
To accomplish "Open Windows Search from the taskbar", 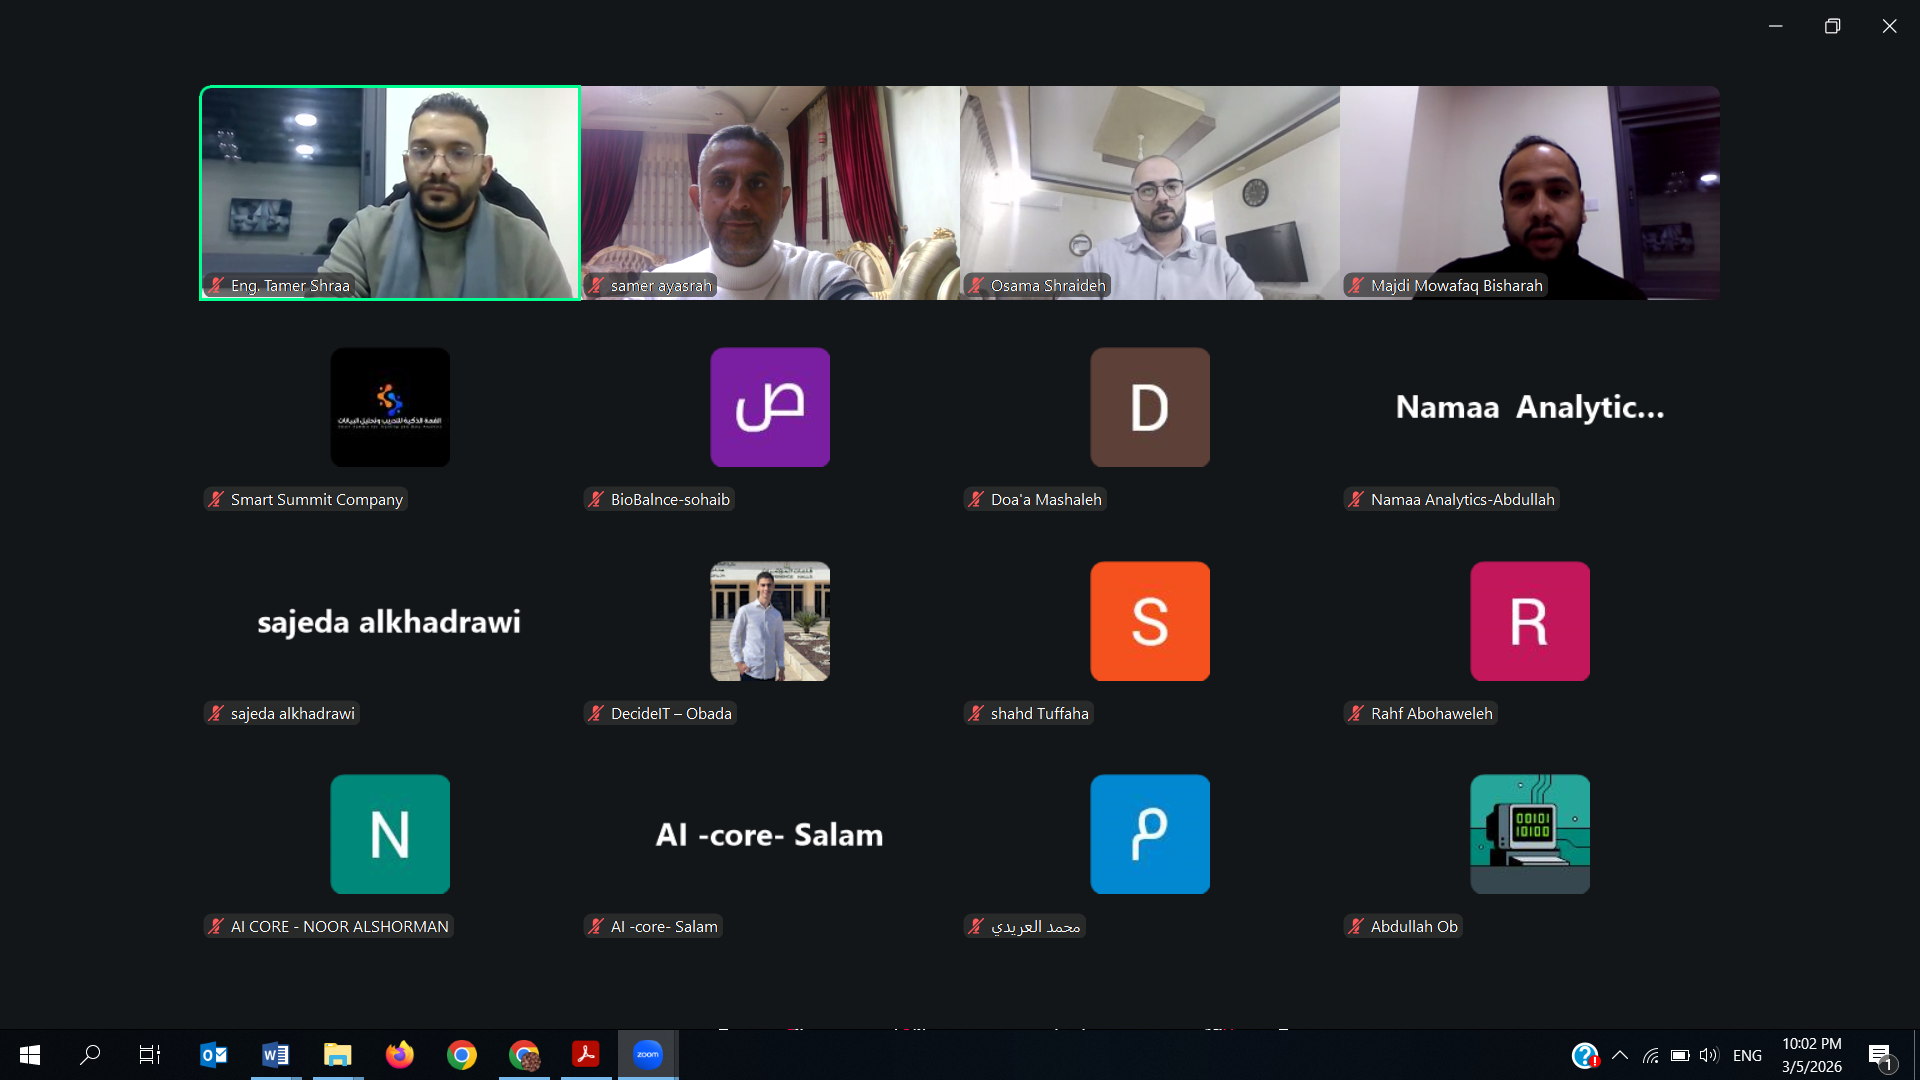I will pos(90,1054).
